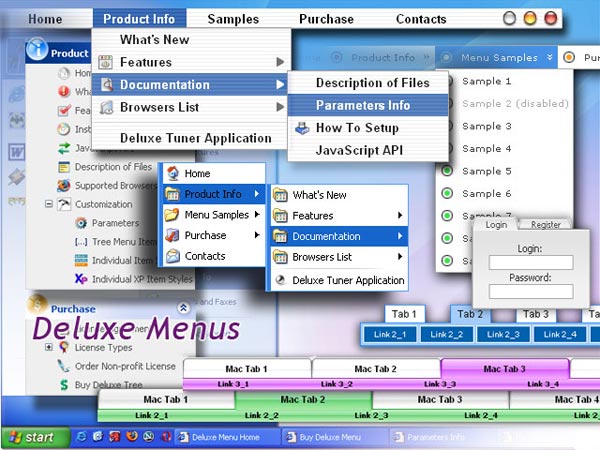This screenshot has width=600, height=450.
Task: Select the Sample 1 radio button
Action: coord(446,81)
